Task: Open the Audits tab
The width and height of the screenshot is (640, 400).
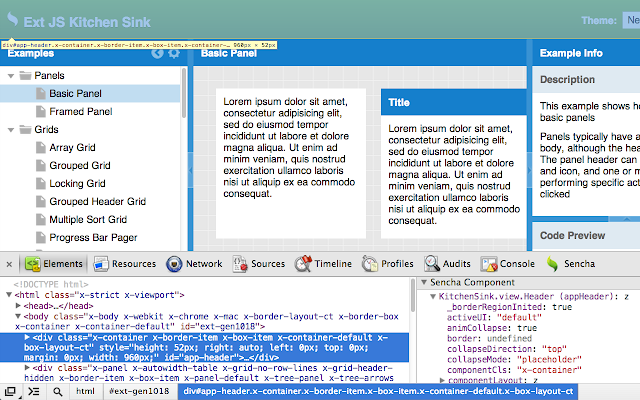Action: (x=447, y=264)
